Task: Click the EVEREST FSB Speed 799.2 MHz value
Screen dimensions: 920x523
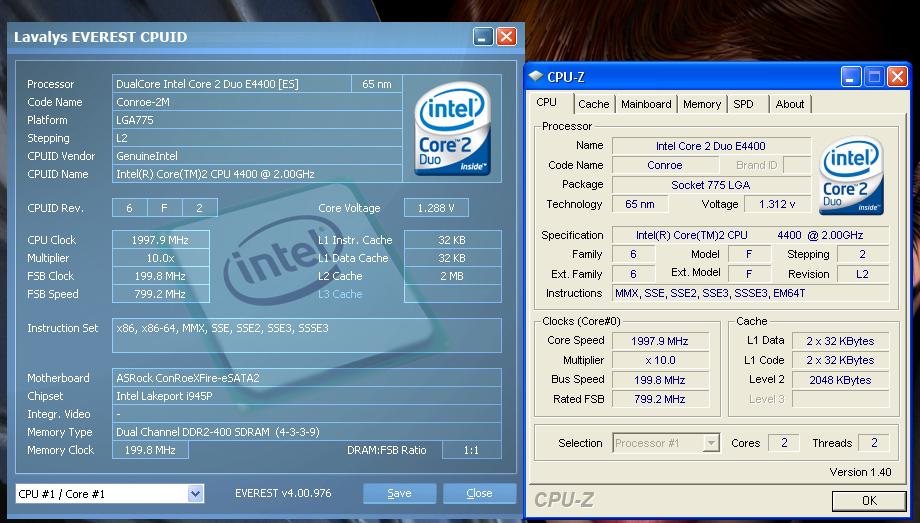Action: (160, 294)
